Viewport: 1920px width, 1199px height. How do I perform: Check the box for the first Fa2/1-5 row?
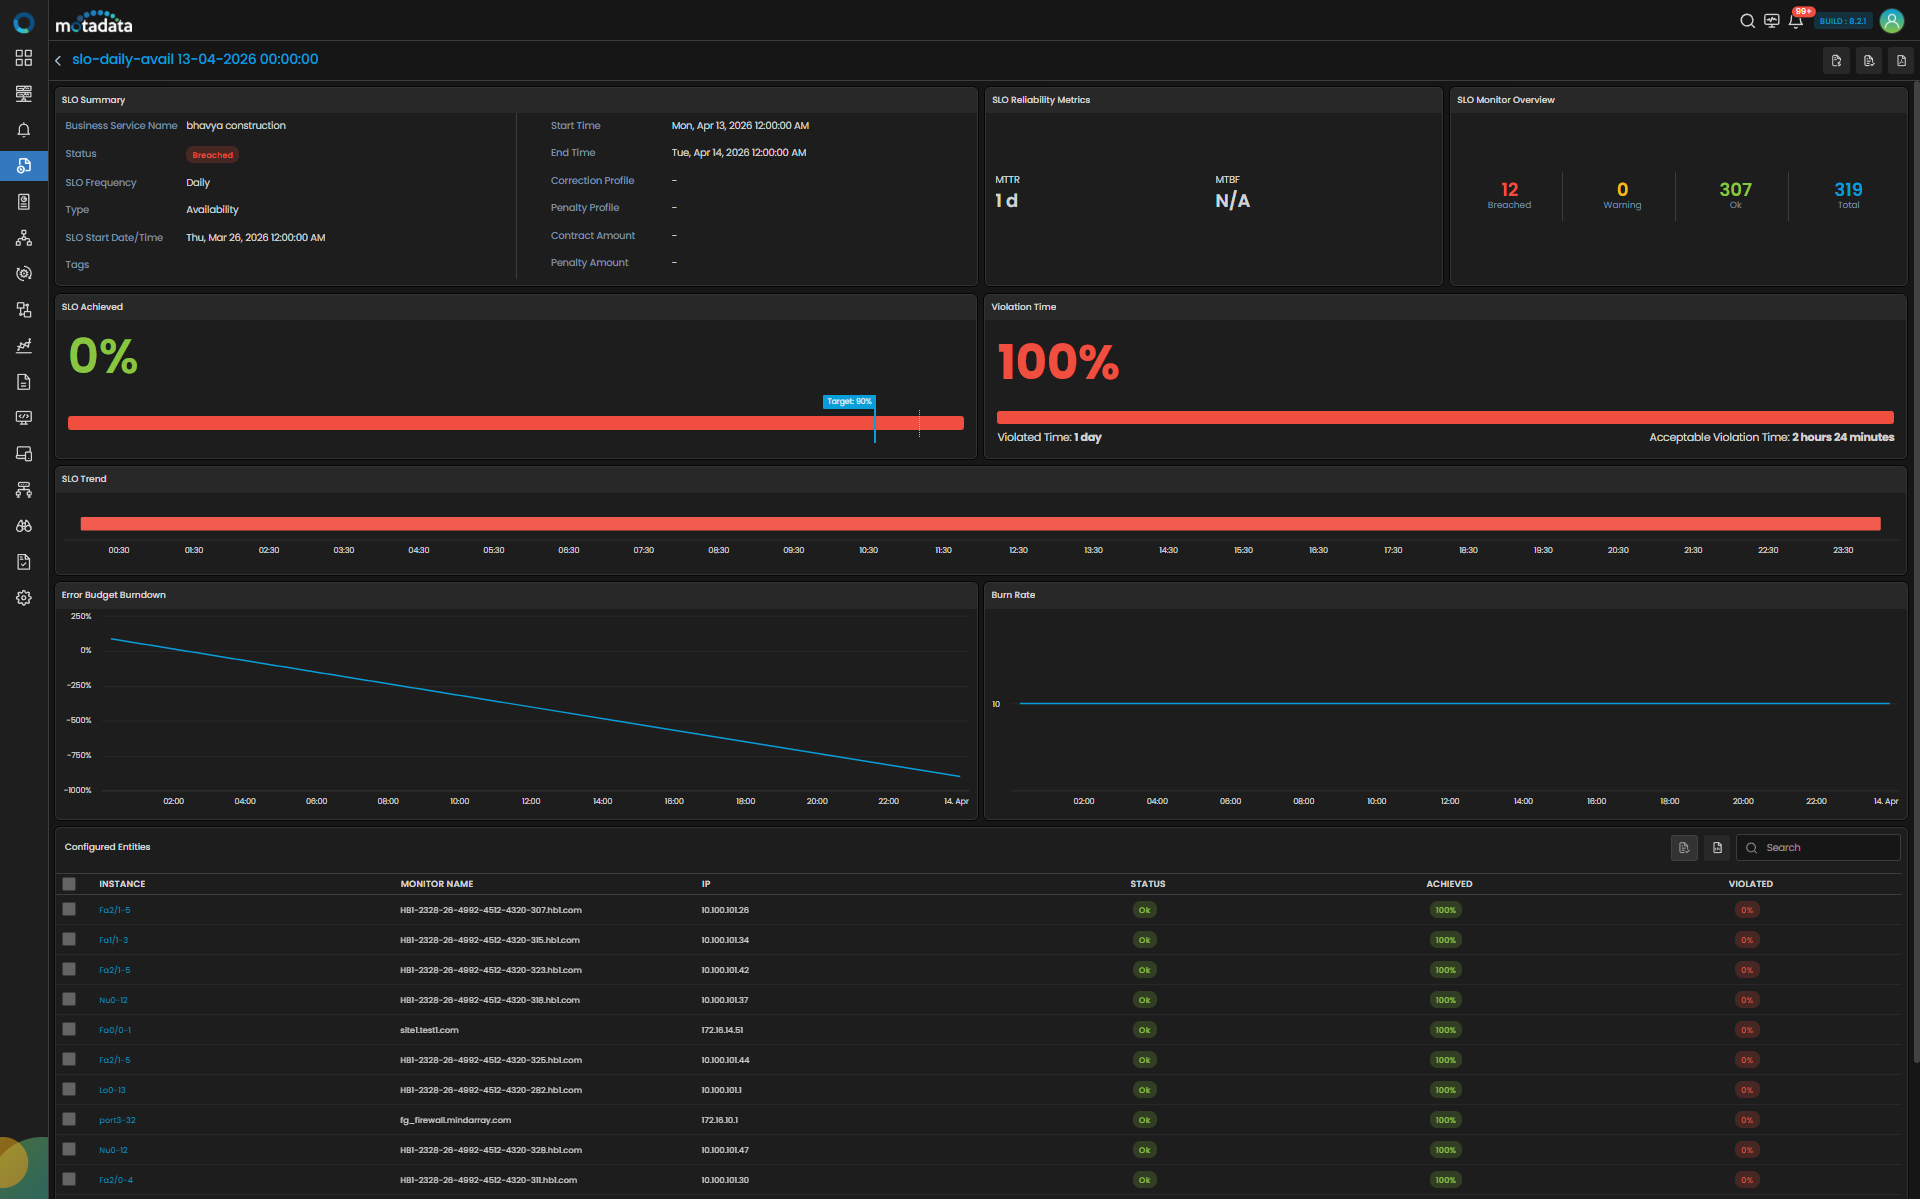pos(69,910)
